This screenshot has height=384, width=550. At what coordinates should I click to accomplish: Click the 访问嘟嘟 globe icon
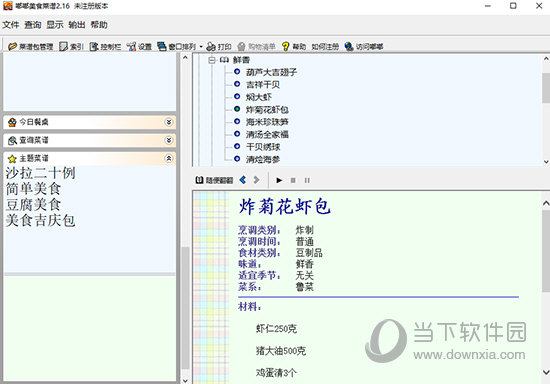pos(349,46)
